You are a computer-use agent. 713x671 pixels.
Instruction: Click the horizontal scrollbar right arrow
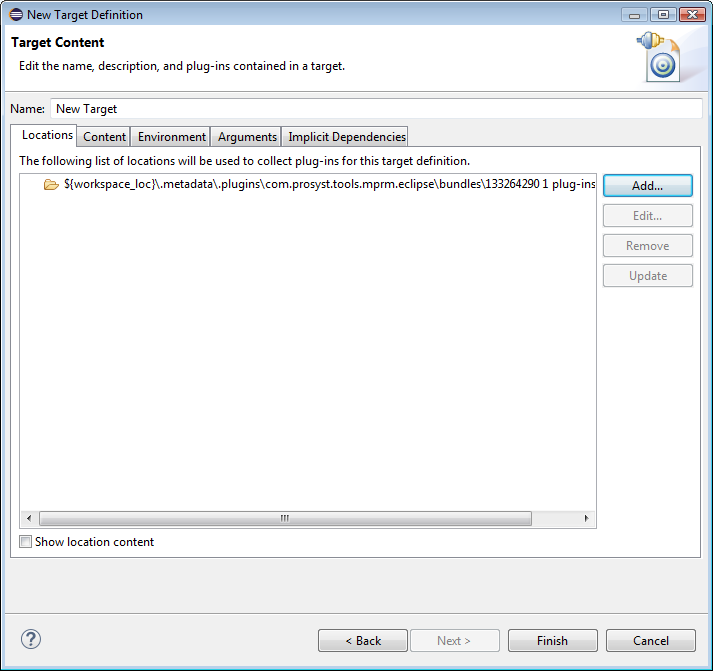586,519
